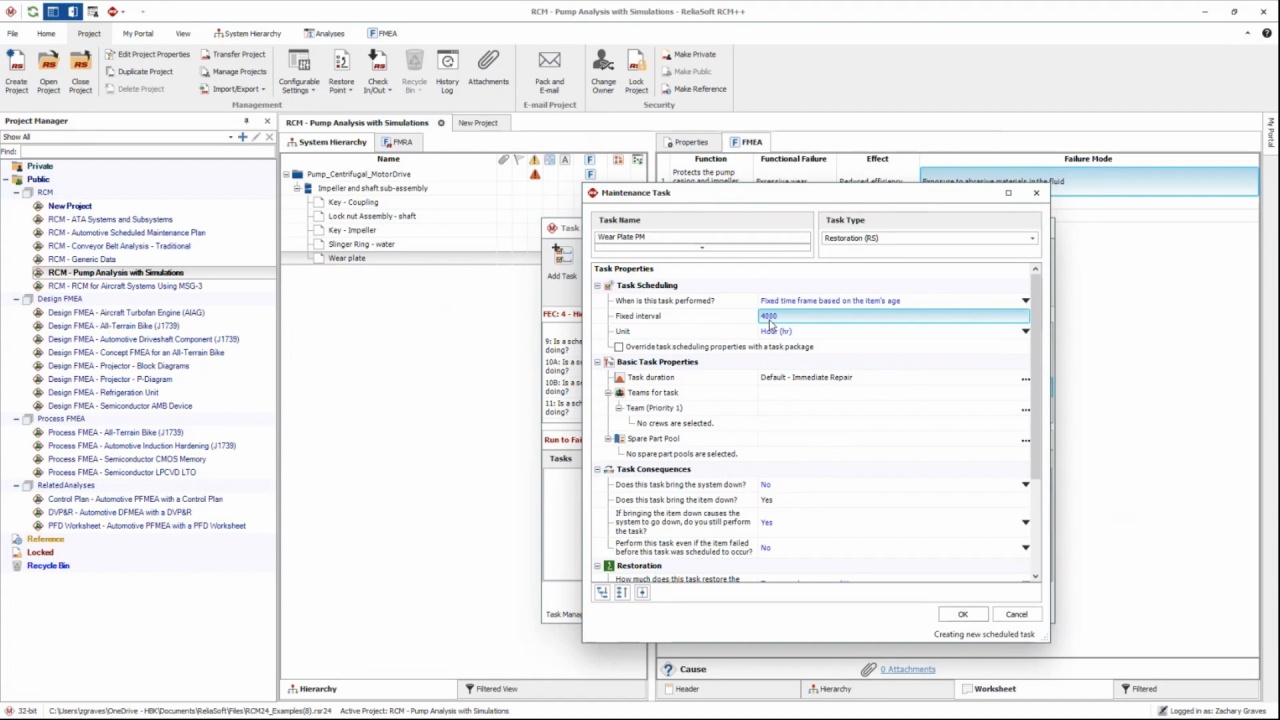Switch to the My Portal tab
The image size is (1280, 720).
click(138, 33)
